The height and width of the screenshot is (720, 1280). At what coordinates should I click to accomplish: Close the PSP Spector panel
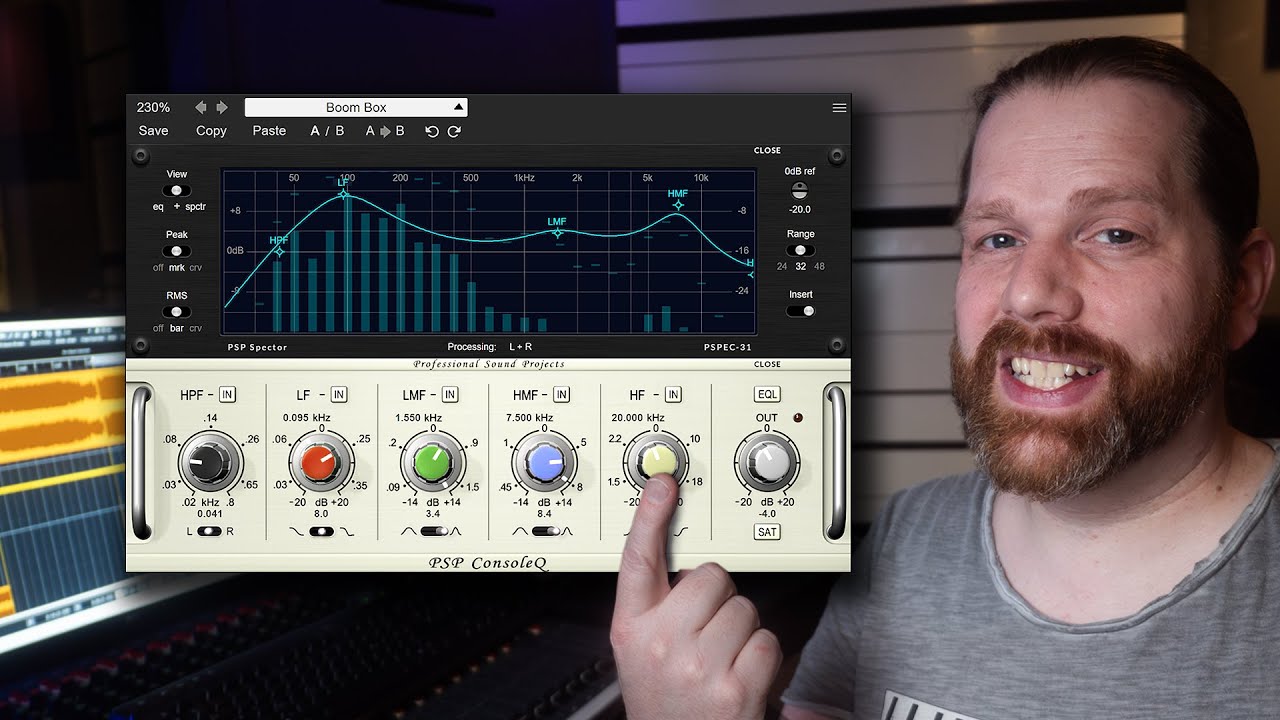(767, 151)
